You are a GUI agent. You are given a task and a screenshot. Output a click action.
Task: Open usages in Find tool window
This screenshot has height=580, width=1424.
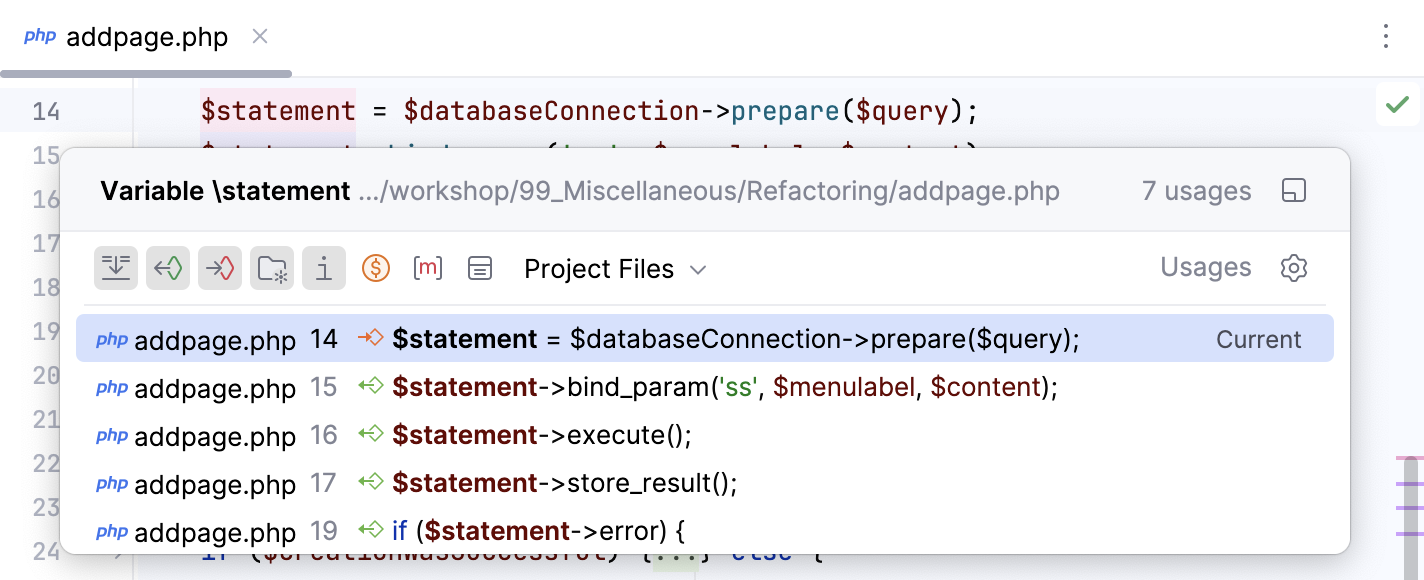1294,191
